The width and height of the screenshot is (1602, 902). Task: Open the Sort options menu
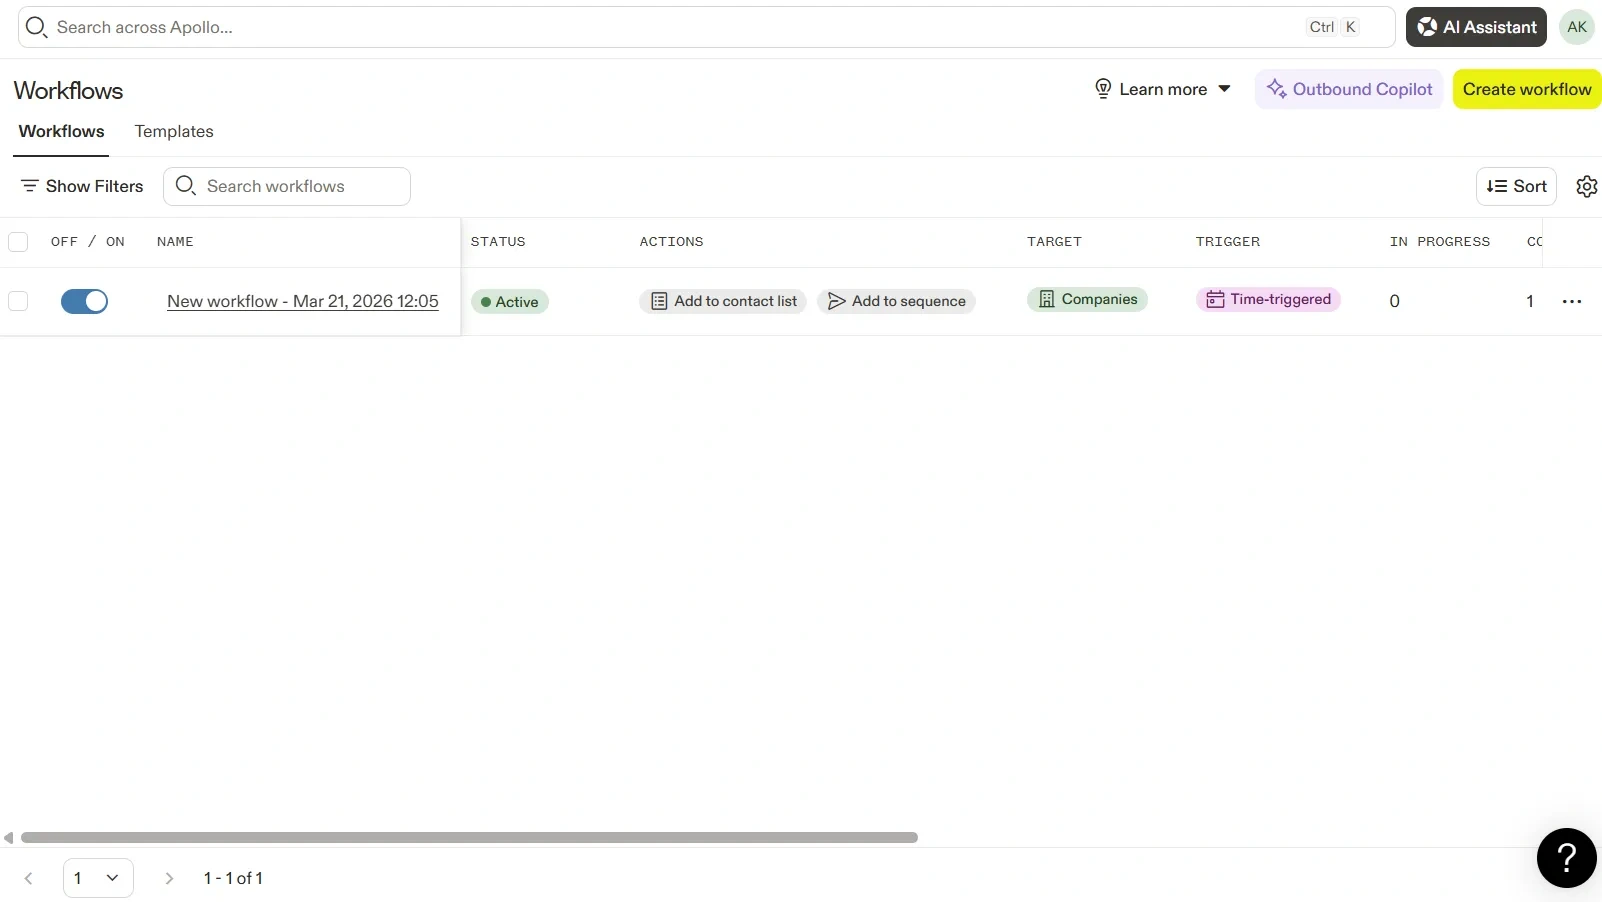[x=1516, y=186]
